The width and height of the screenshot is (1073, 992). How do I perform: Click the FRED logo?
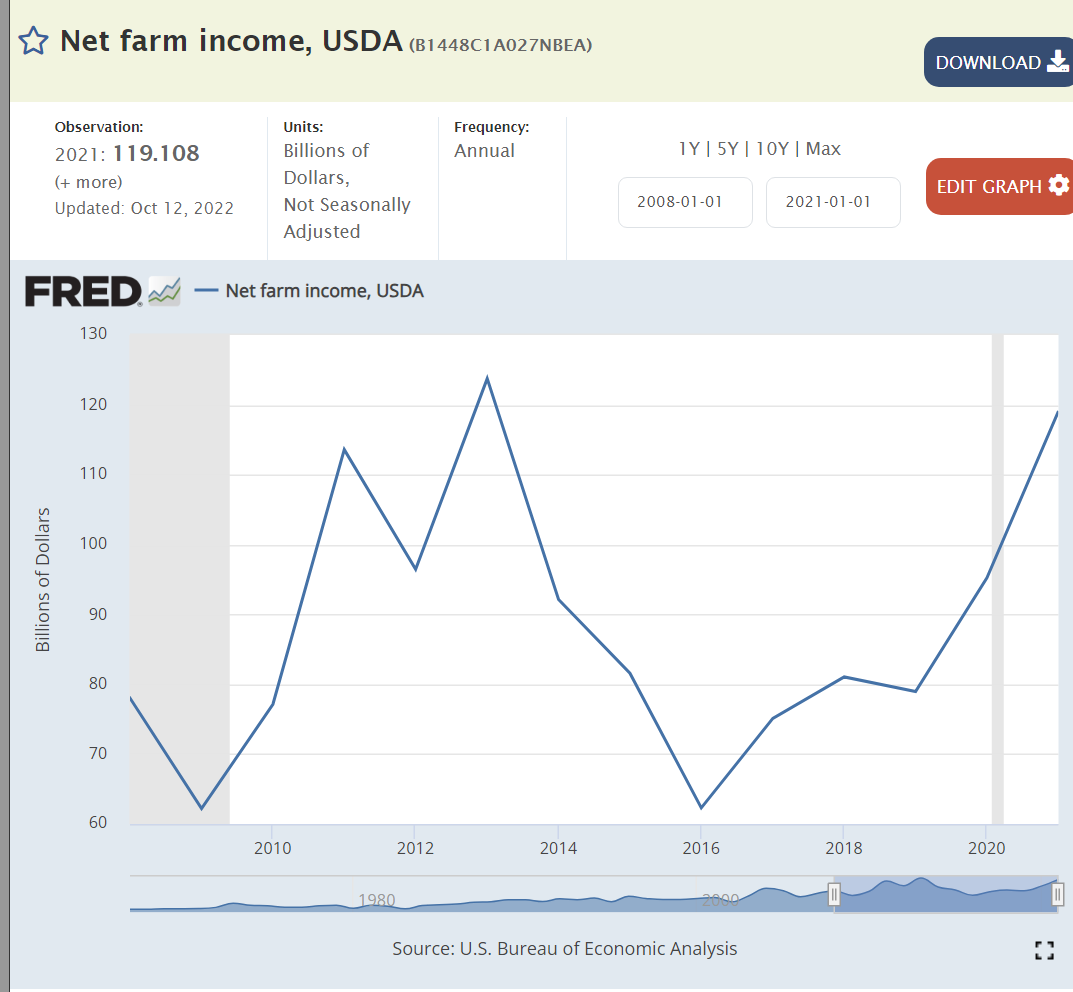(x=83, y=291)
